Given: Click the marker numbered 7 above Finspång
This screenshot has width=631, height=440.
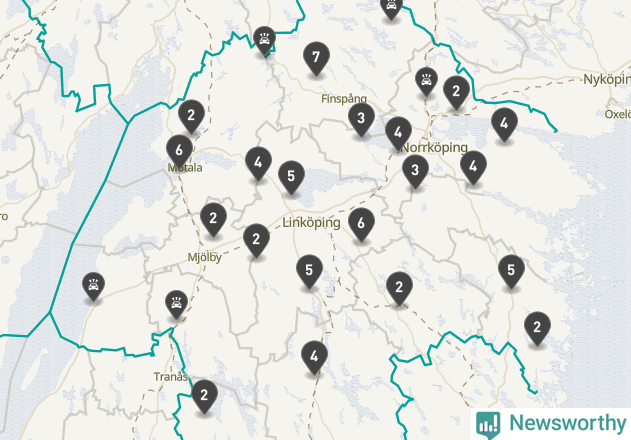Looking at the screenshot, I should [316, 58].
